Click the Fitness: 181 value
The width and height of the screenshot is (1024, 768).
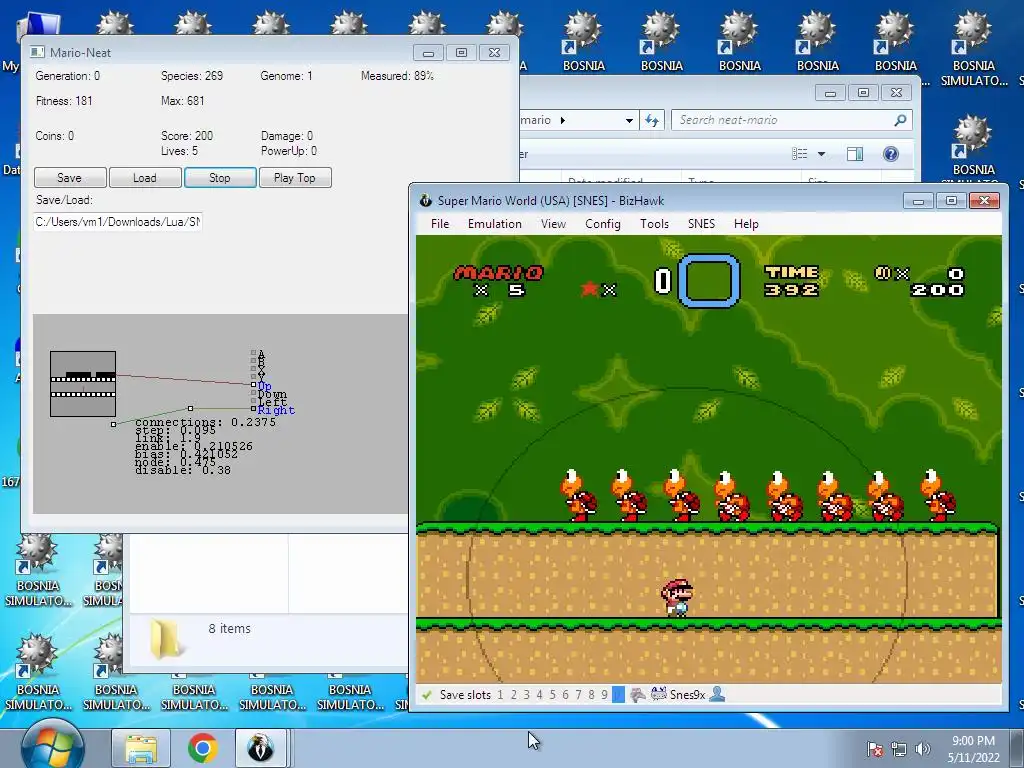64,101
